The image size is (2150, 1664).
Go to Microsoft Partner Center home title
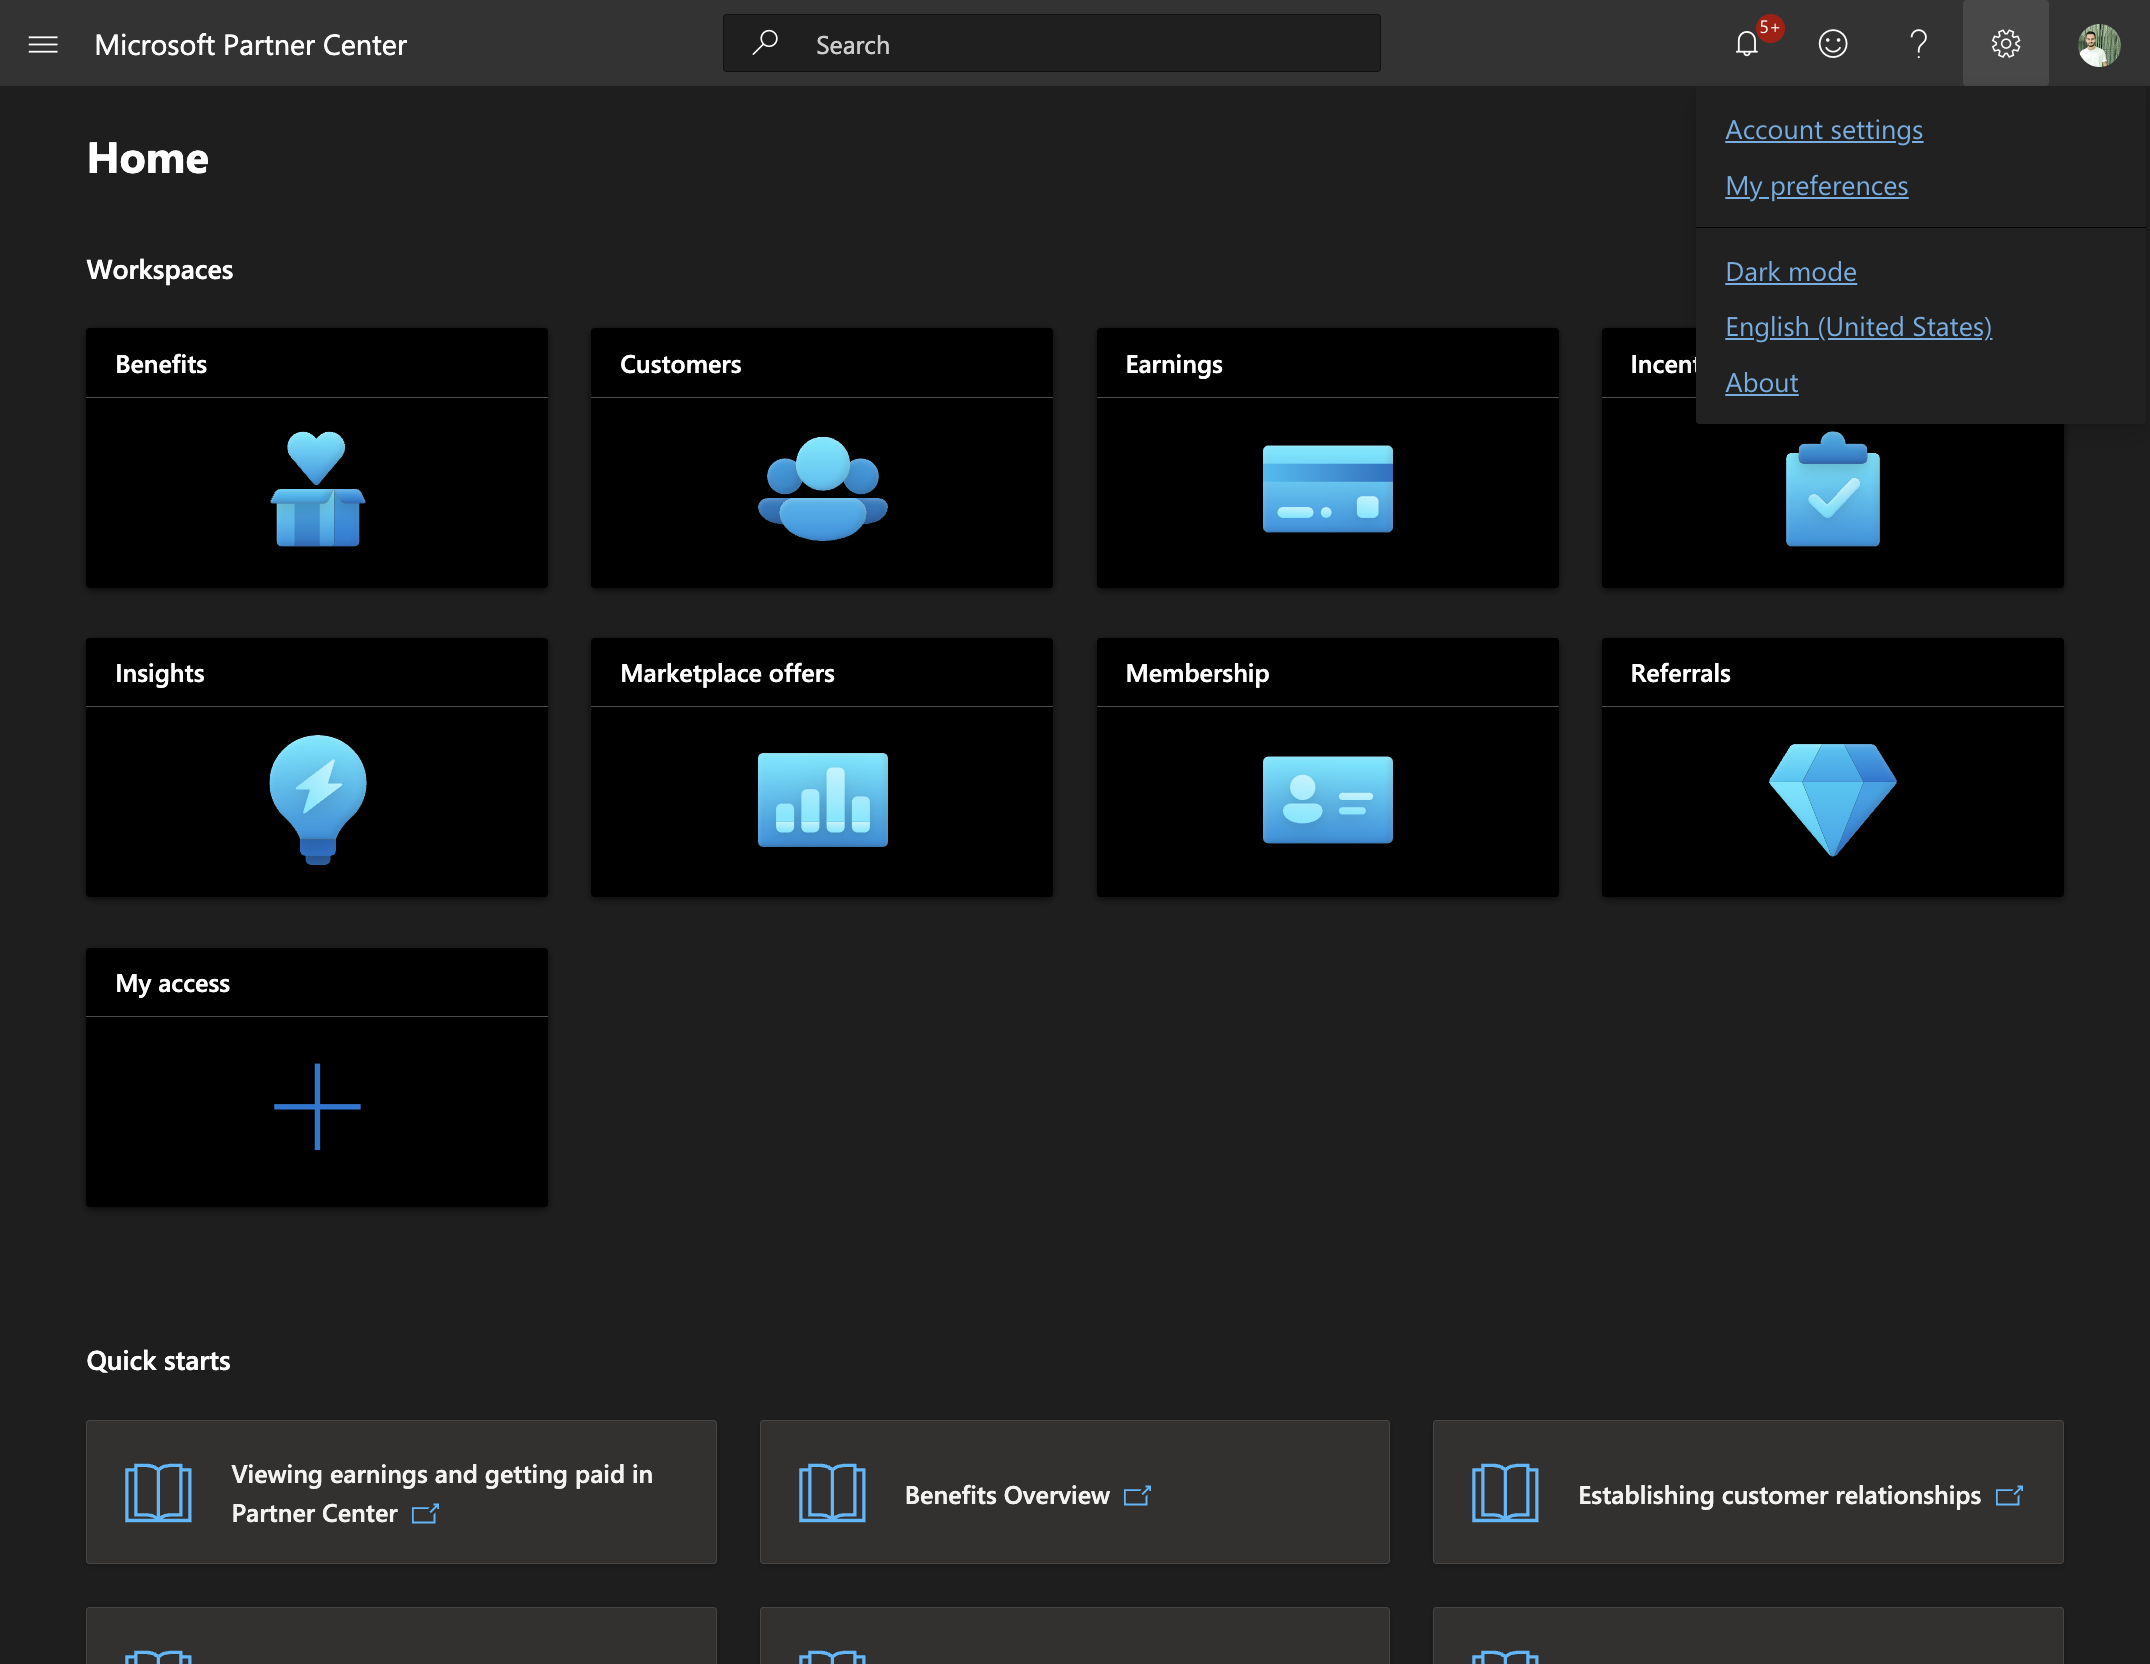pyautogui.click(x=250, y=45)
